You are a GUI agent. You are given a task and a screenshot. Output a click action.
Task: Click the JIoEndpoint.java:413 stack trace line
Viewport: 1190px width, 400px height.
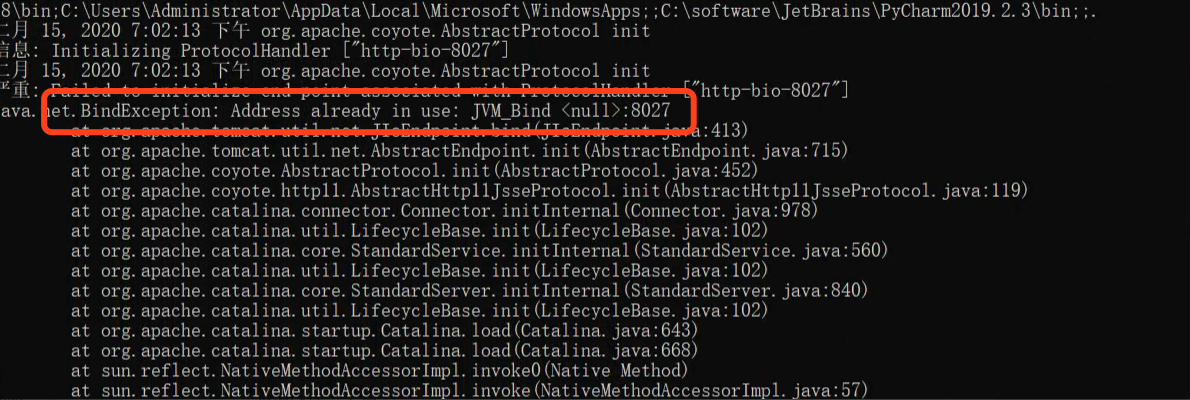pos(410,131)
